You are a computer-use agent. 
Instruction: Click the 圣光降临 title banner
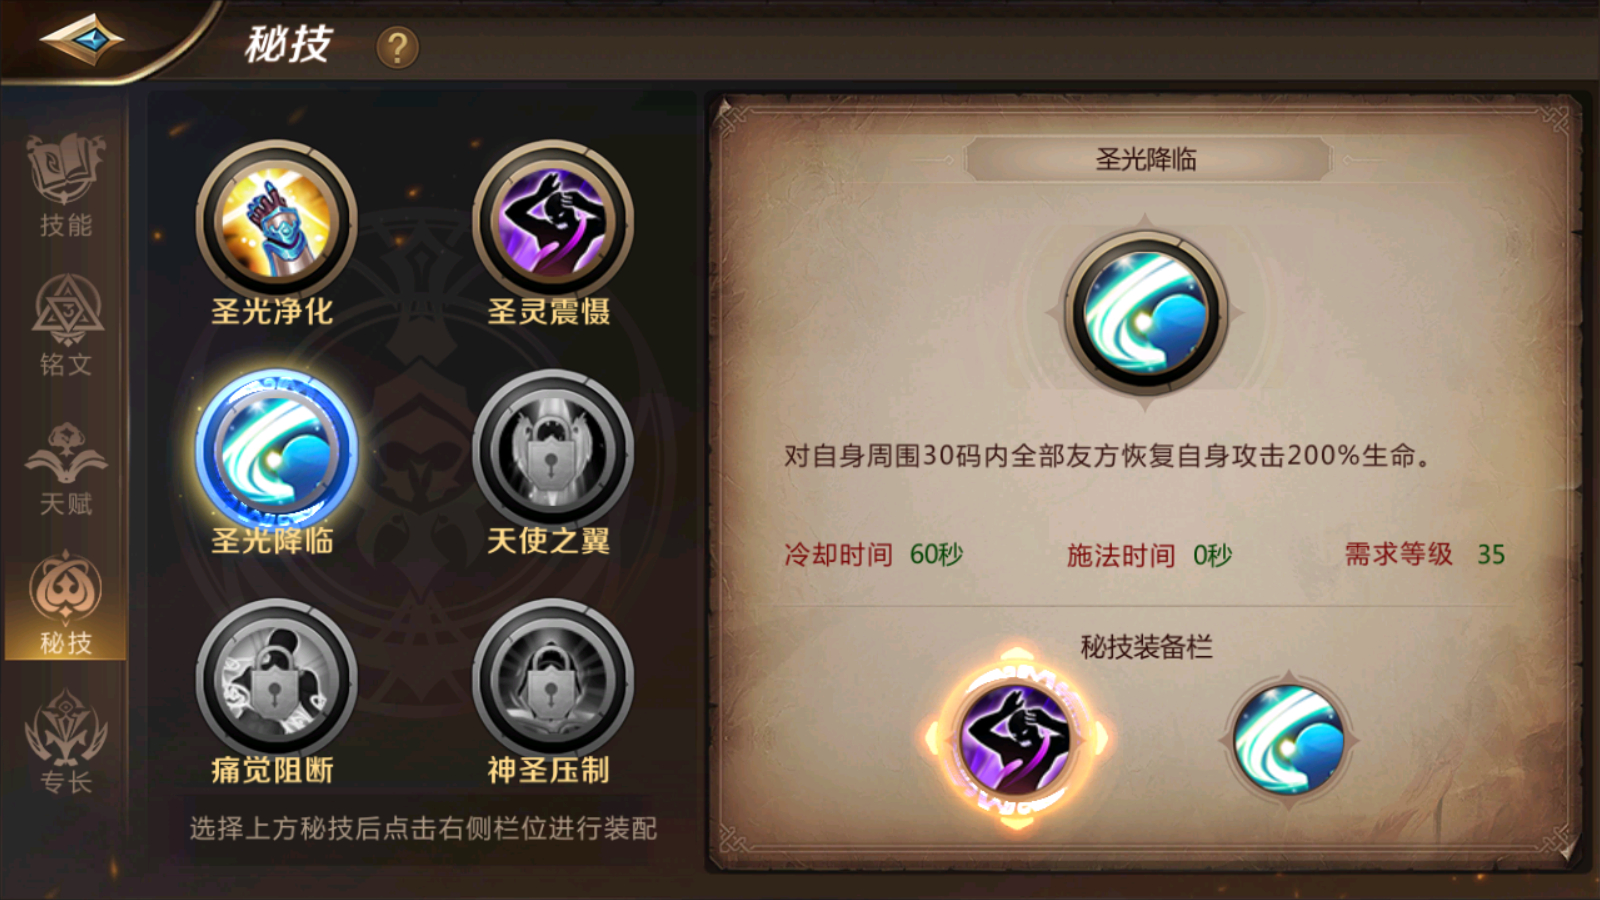click(1147, 159)
